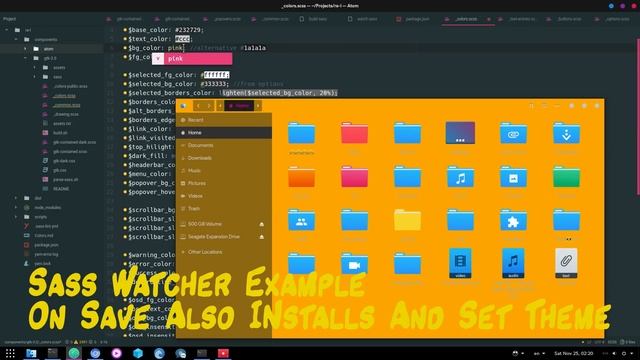This screenshot has height=360, width=640.
Task: Select Documents in Files sidebar
Action: click(224, 145)
